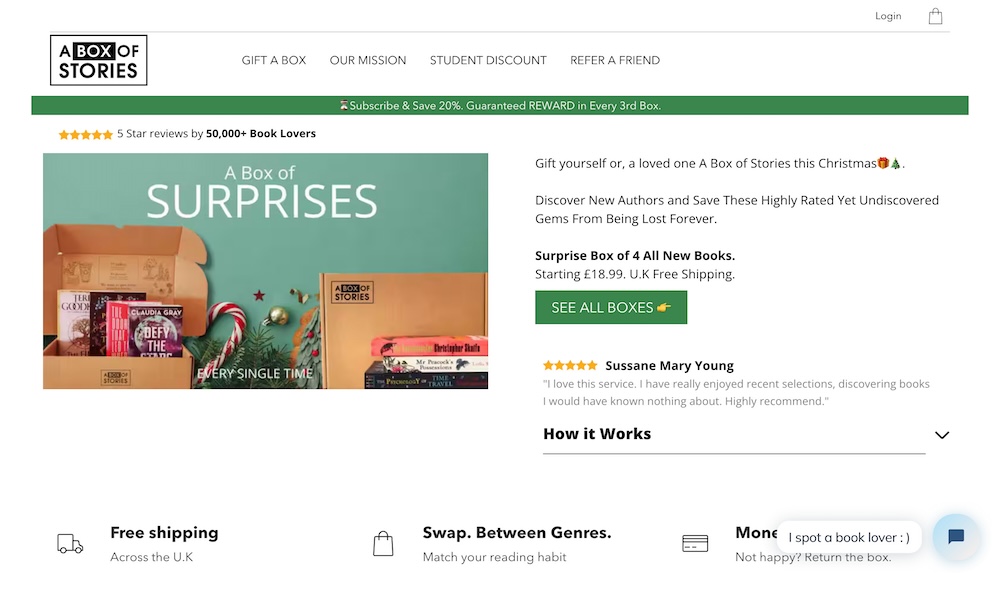
Task: Click the money-back card icon
Action: click(x=695, y=544)
